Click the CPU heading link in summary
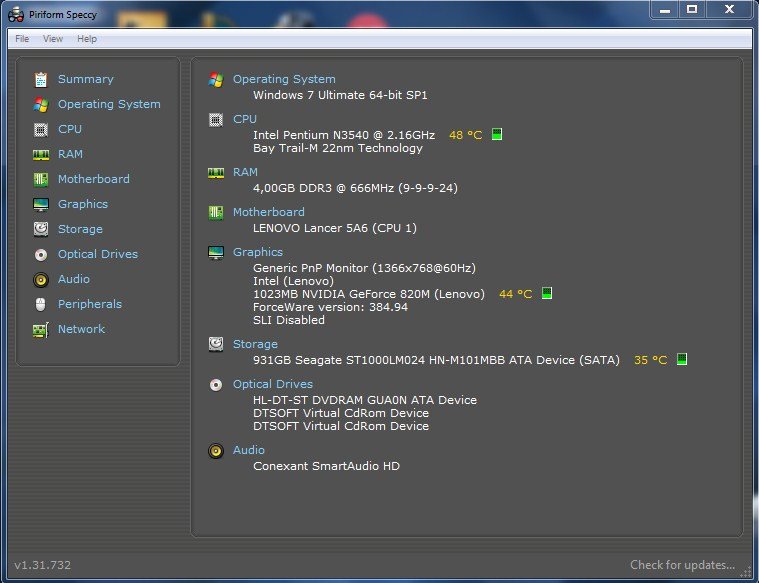 tap(245, 119)
